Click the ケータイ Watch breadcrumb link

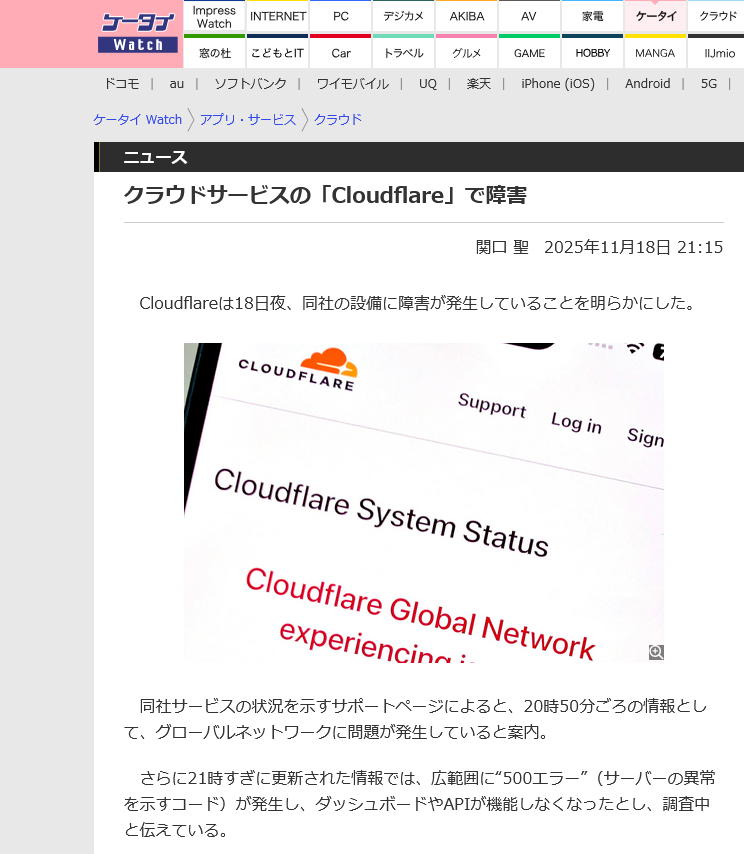pos(138,120)
